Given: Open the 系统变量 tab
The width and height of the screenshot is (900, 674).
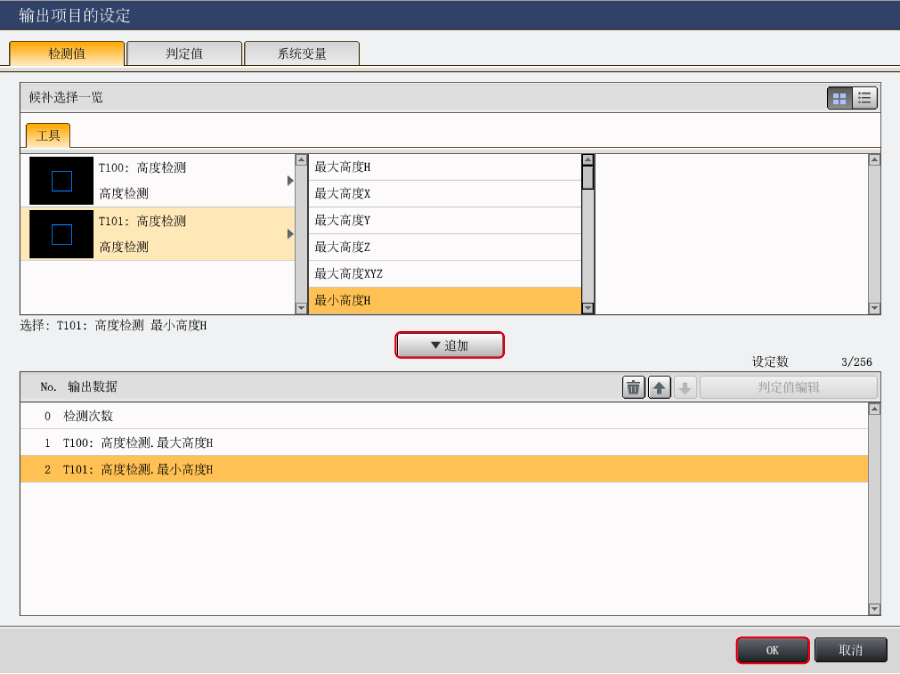Looking at the screenshot, I should point(302,54).
